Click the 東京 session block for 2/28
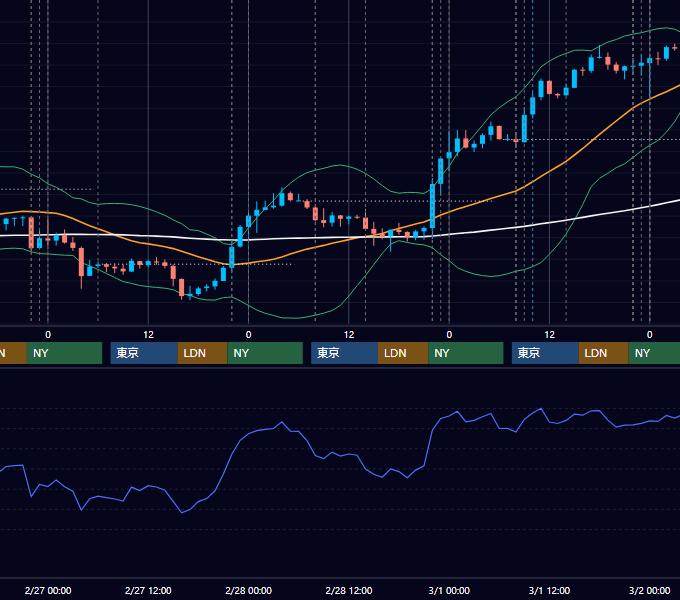This screenshot has width=680, height=600. click(x=344, y=353)
